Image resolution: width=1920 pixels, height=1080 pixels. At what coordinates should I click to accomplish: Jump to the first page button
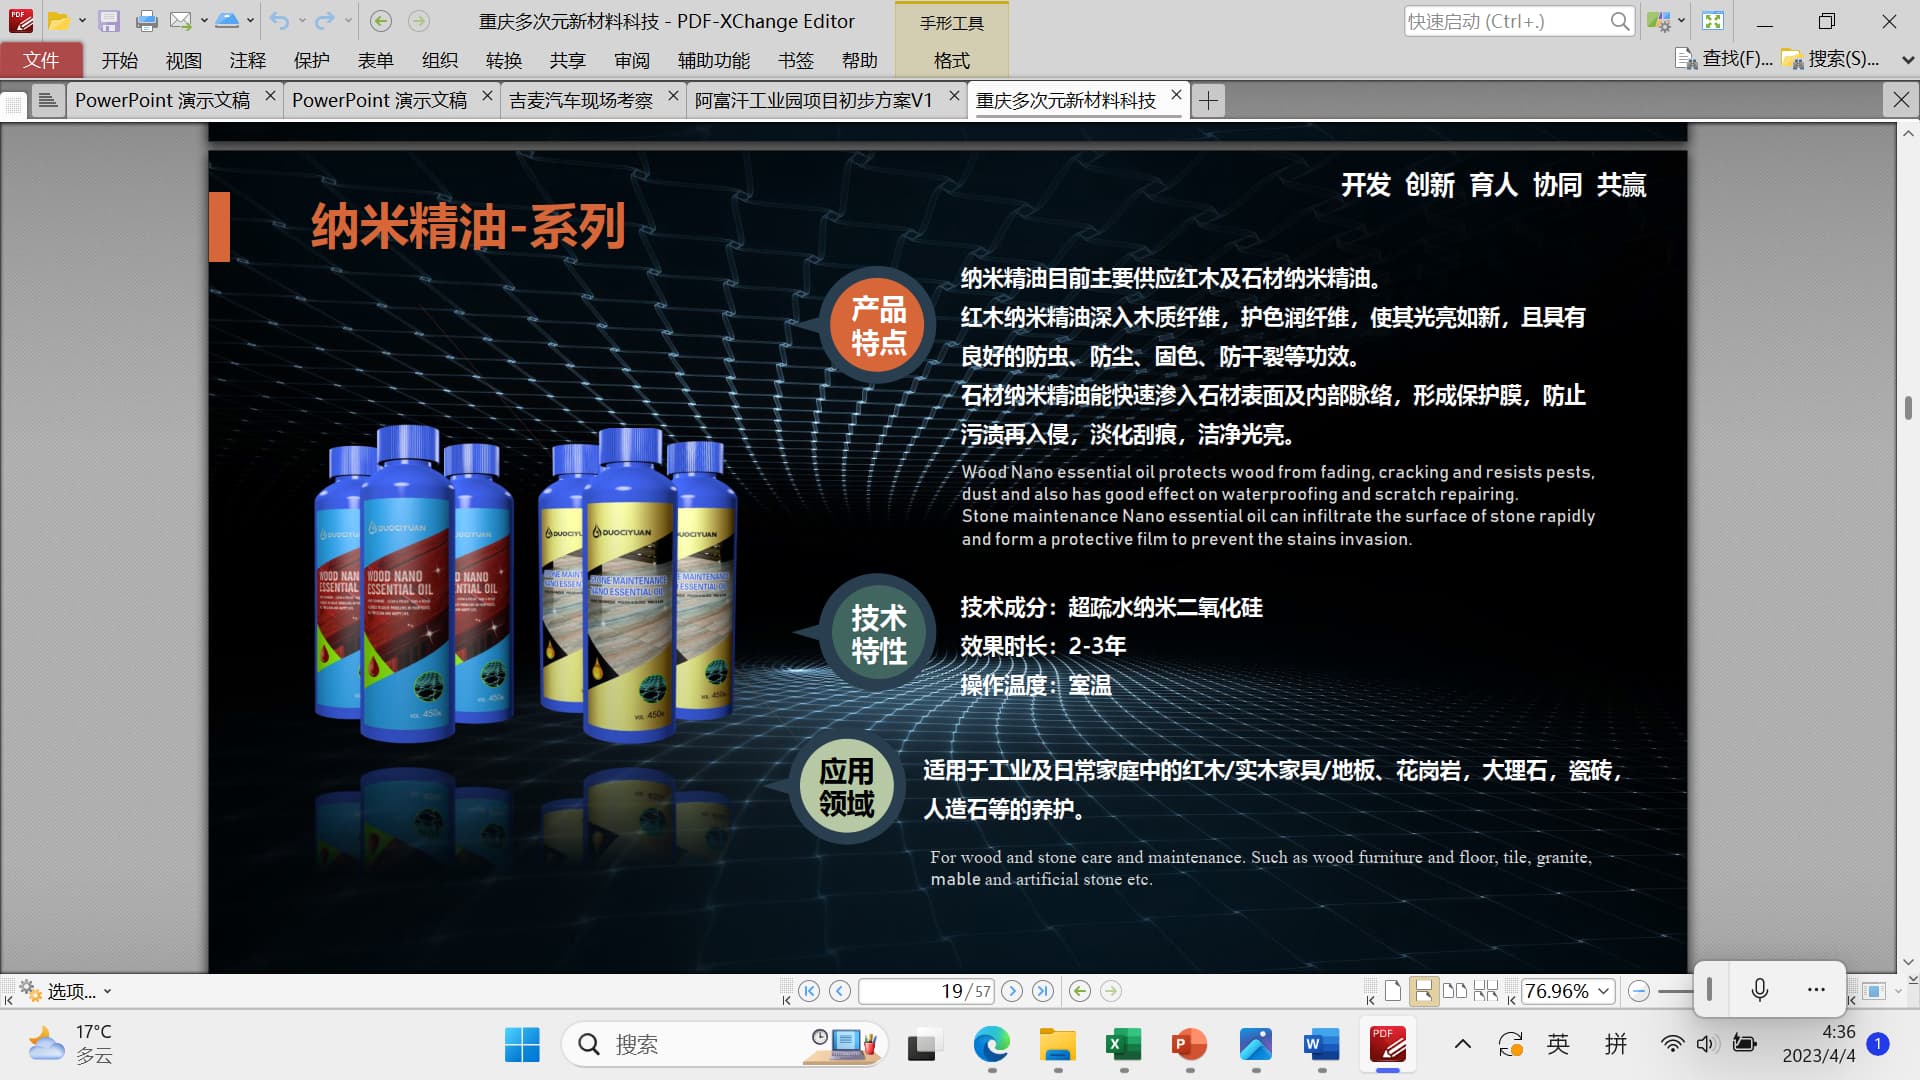pos(809,991)
